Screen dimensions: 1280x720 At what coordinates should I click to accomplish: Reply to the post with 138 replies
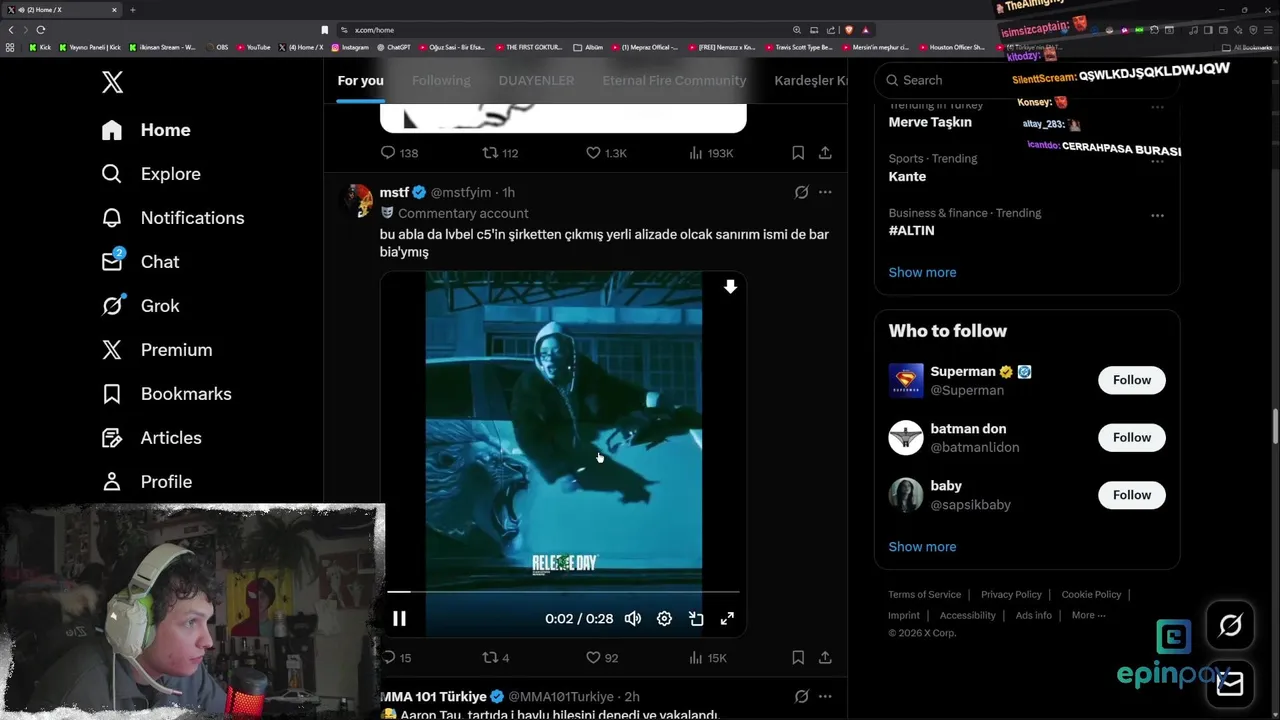click(x=399, y=153)
